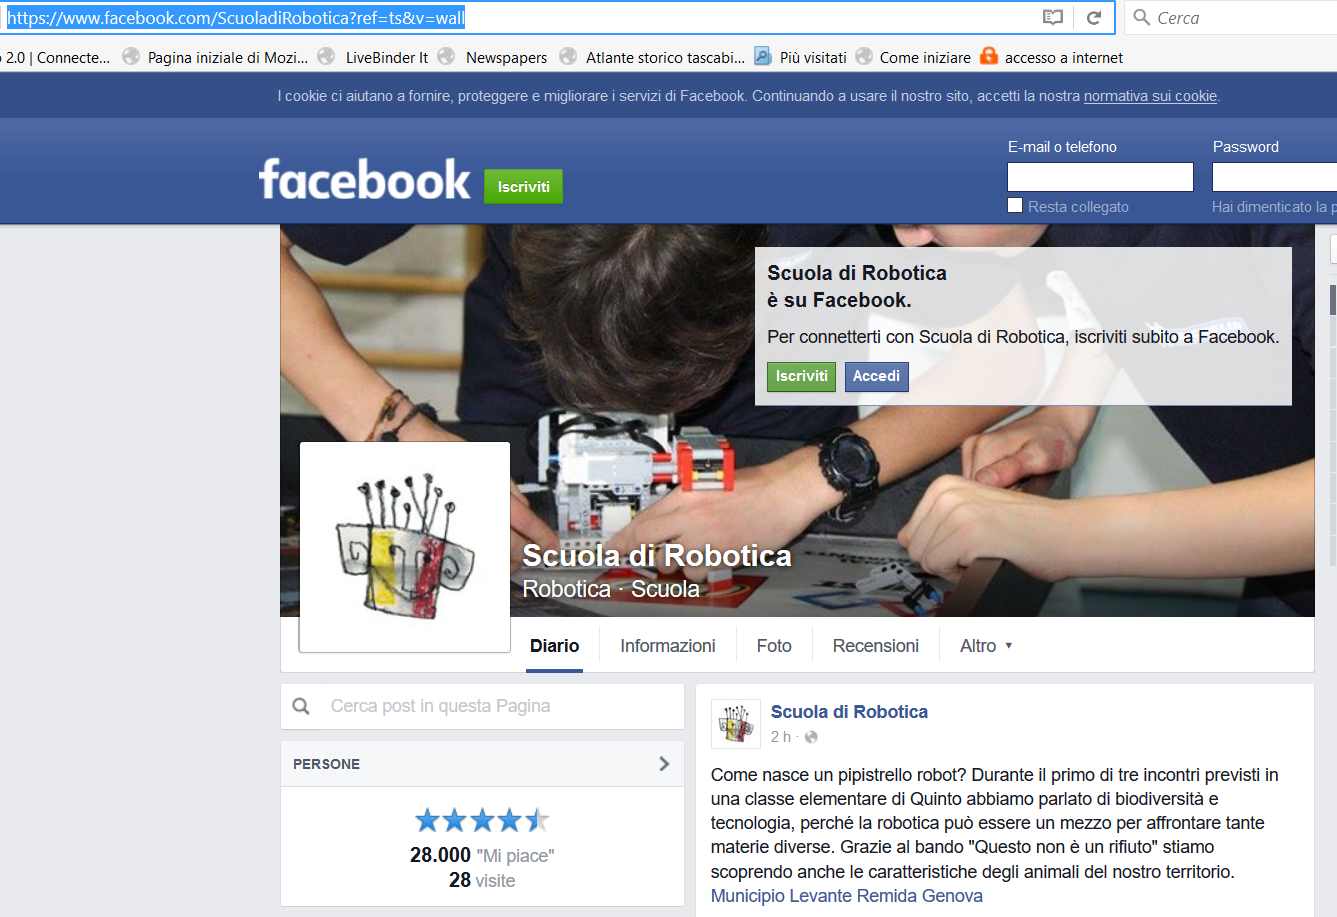Click the post's 2 h timestamp
Screen dimensions: 1337x917
780,737
